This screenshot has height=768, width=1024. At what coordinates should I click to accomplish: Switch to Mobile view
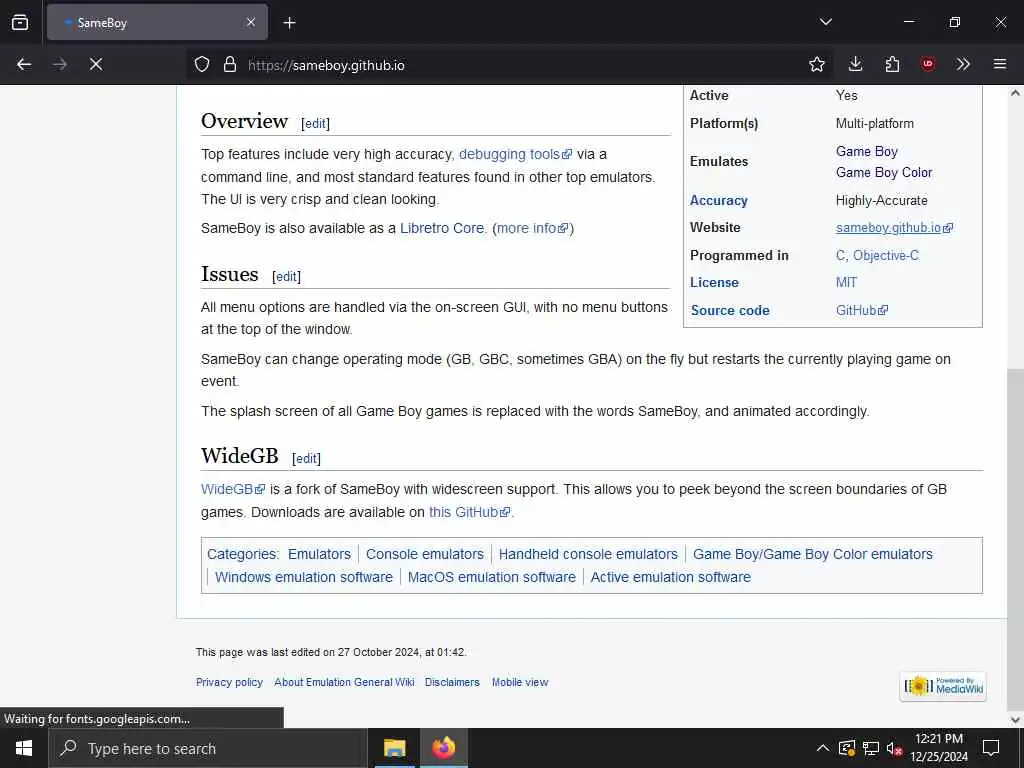(x=520, y=682)
